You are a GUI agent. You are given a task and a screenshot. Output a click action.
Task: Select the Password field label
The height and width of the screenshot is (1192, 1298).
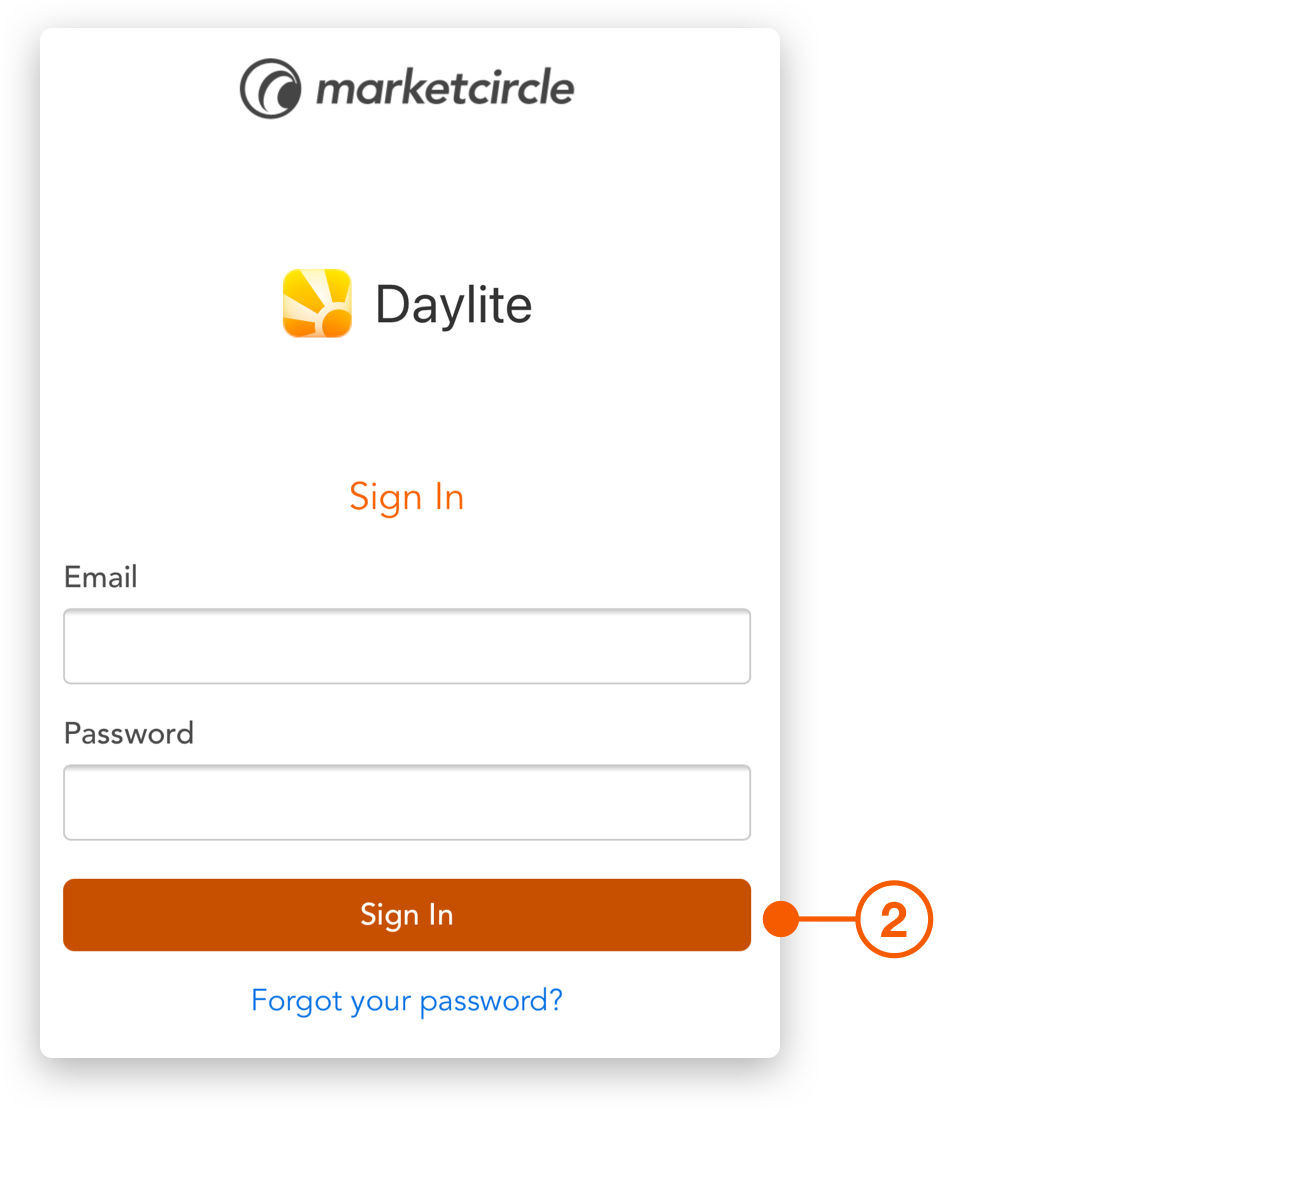tap(128, 733)
